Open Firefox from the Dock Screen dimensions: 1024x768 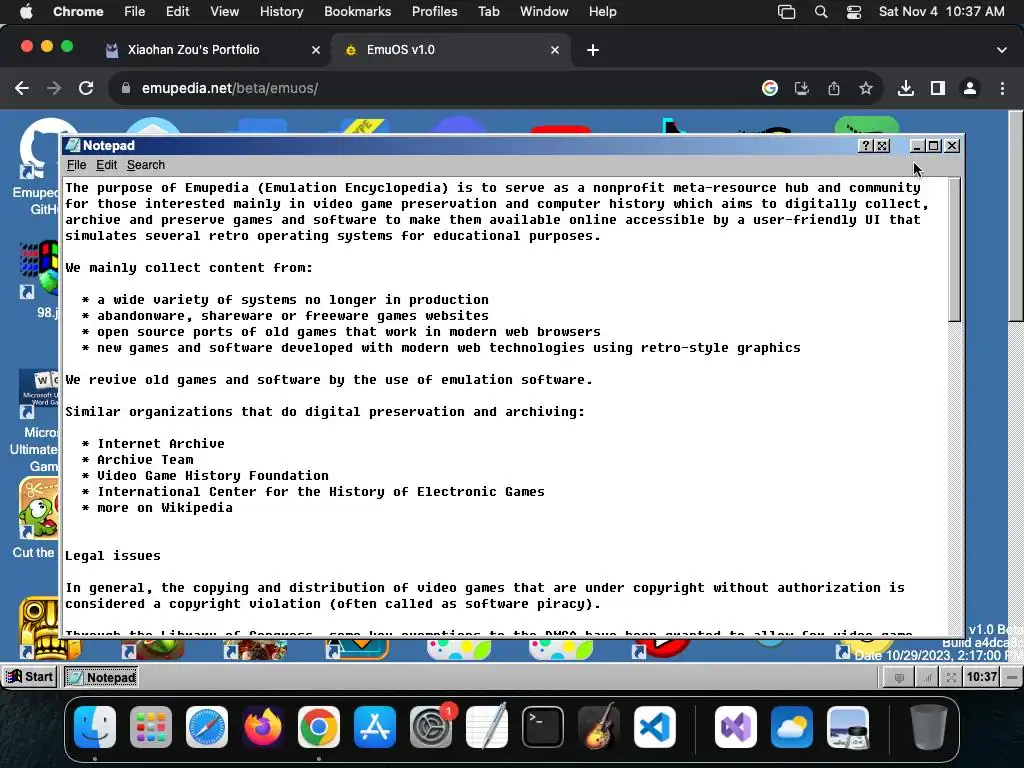(x=263, y=727)
